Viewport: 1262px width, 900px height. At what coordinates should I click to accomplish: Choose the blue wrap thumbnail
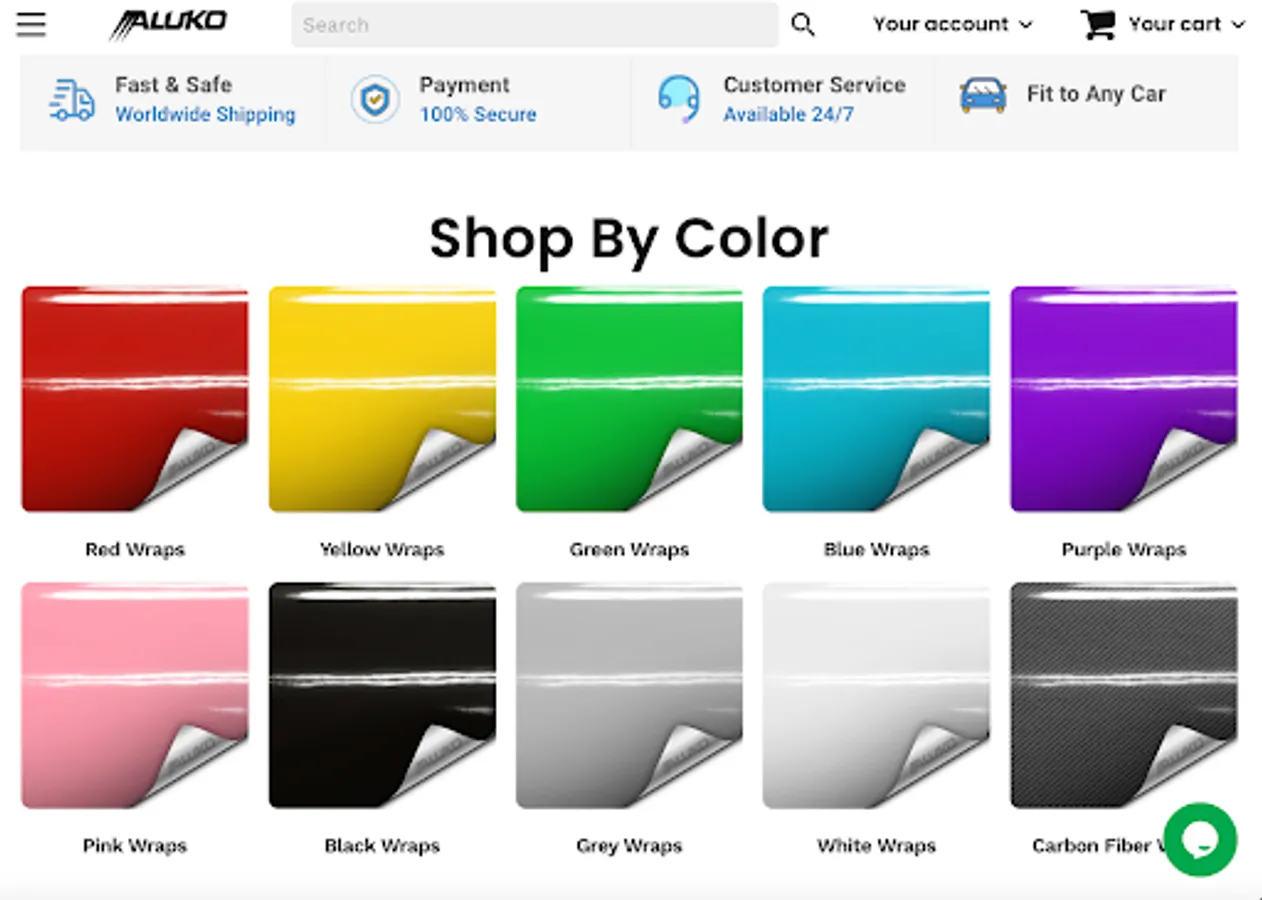click(876, 399)
